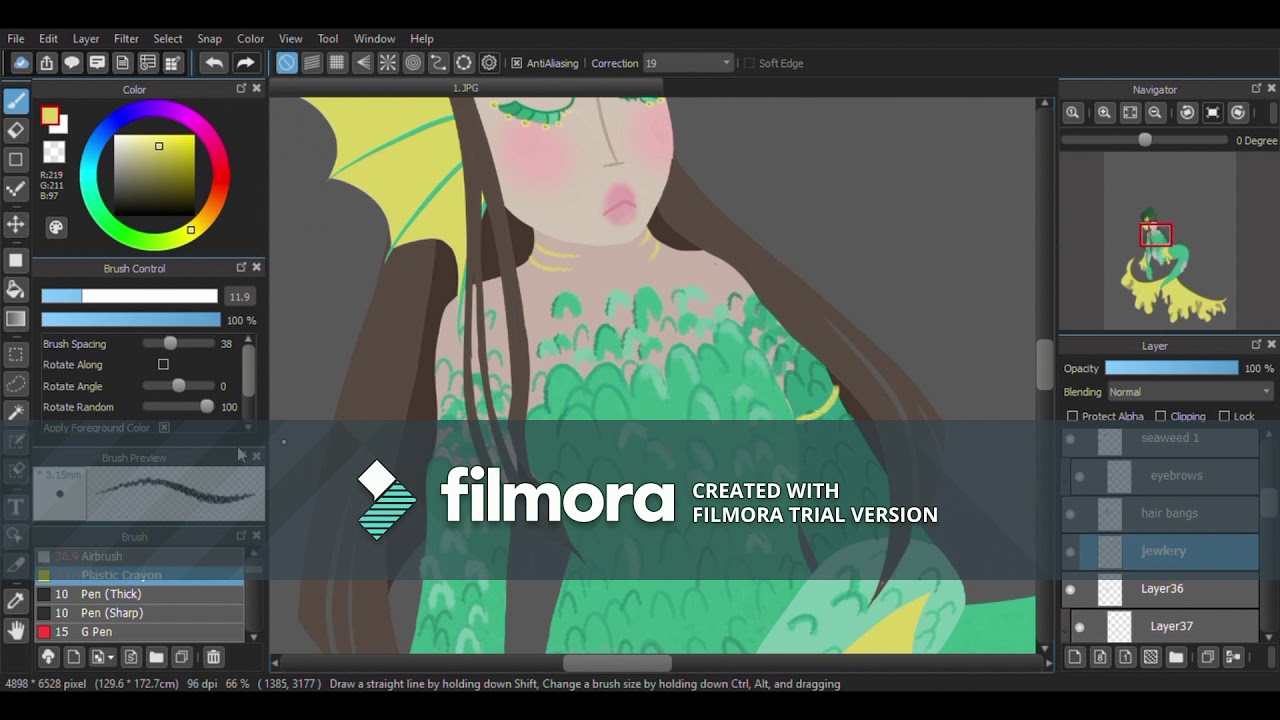Open the Blending mode Normal dropdown
The image size is (1280, 720).
coord(1189,392)
